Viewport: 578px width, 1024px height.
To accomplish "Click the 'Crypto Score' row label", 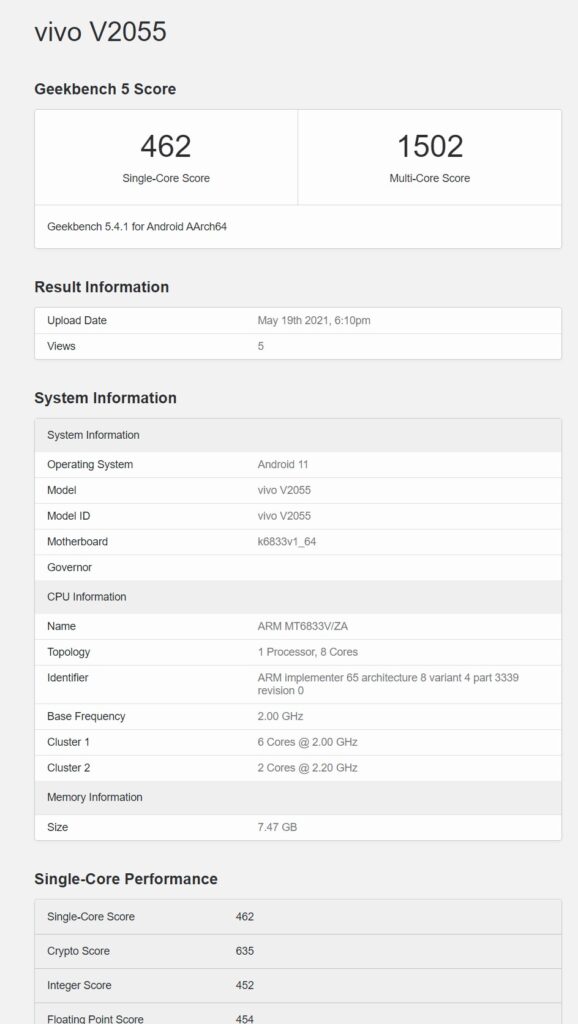I will pyautogui.click(x=78, y=951).
